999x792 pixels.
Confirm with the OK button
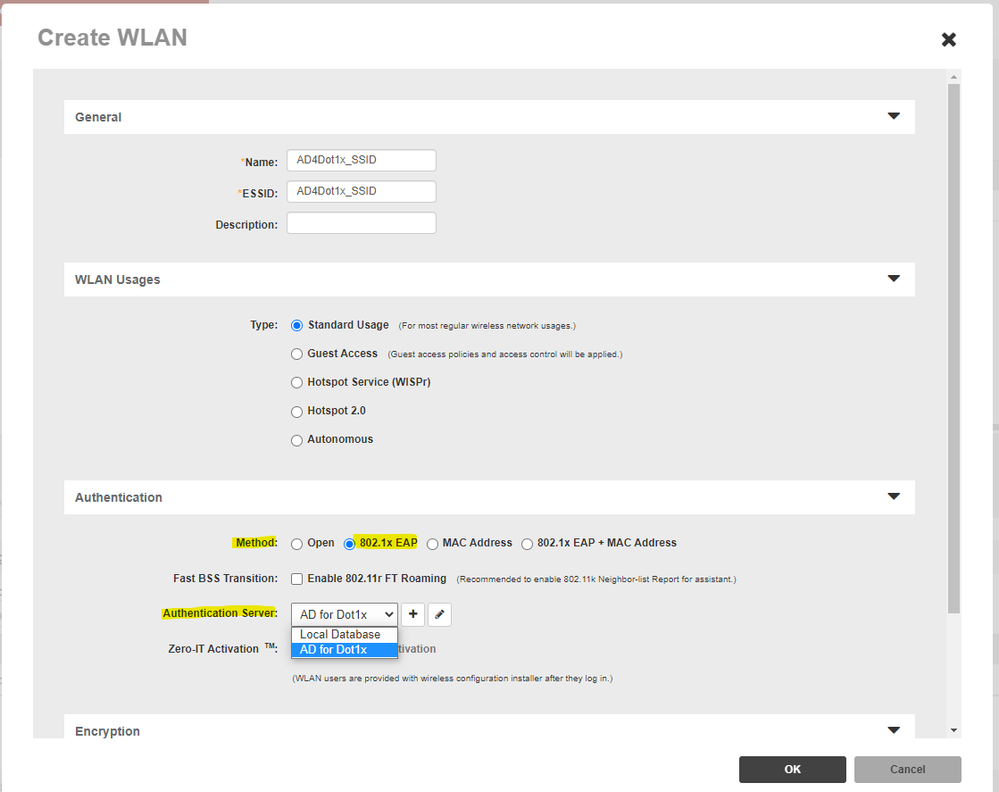coord(793,769)
